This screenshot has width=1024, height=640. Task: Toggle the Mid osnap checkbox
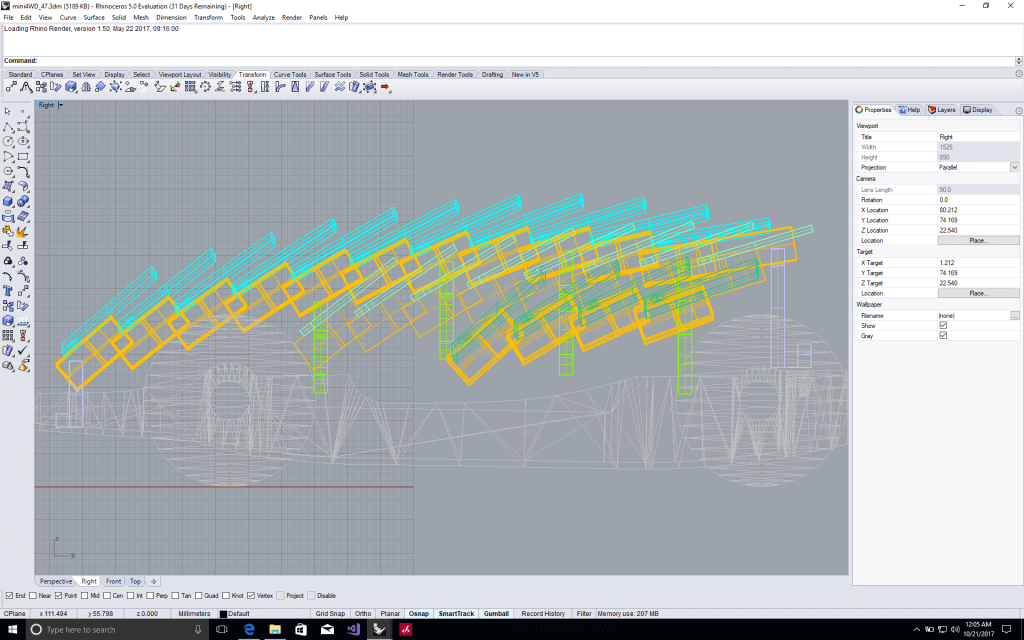[84, 595]
